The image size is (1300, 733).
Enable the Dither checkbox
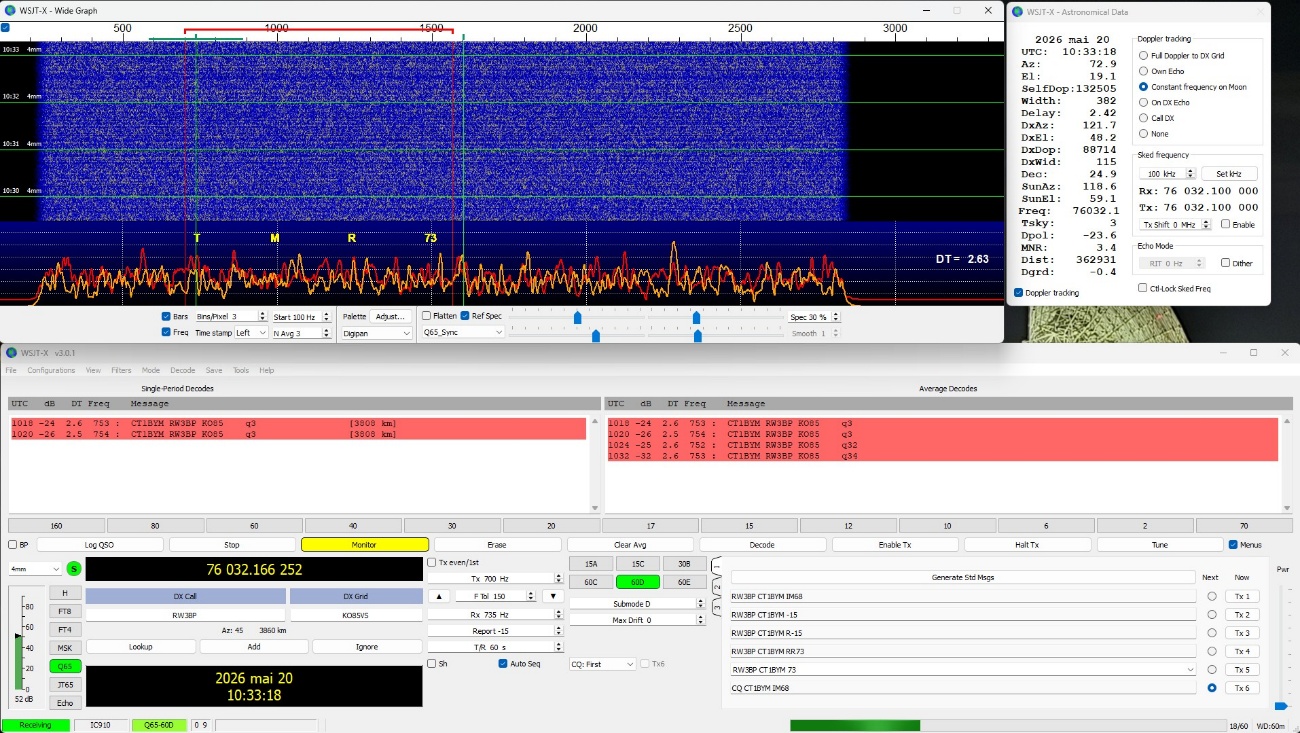coord(1226,263)
